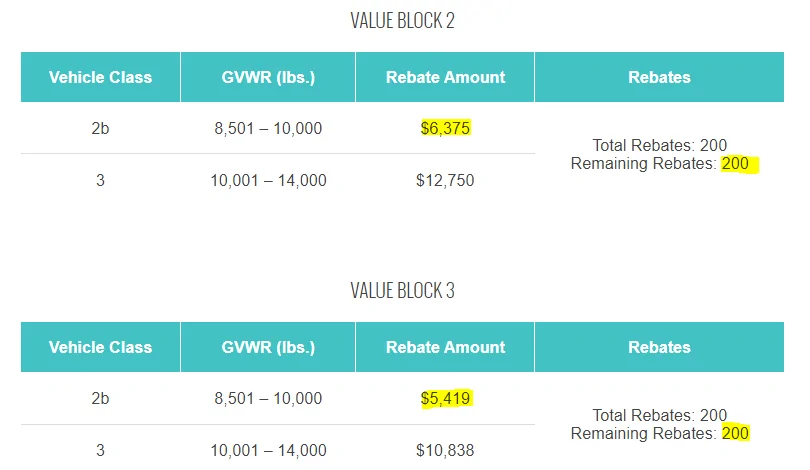810x470 pixels.
Task: Select Rebate Amount header in Value Block 3
Action: point(445,347)
